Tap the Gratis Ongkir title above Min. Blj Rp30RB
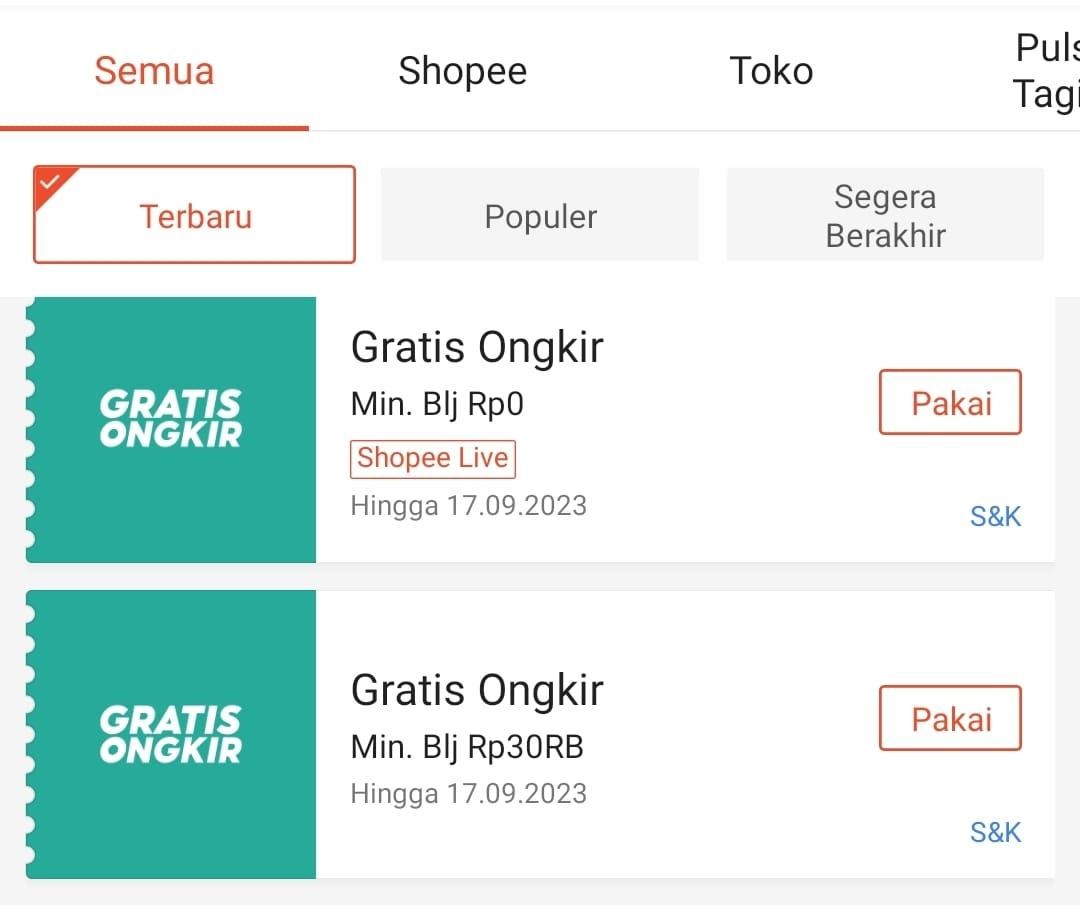Screen dimensions: 1080x905 [477, 691]
